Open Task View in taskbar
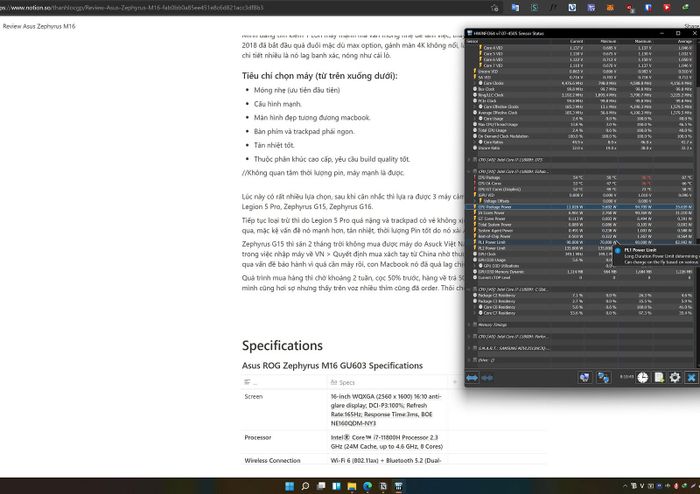The width and height of the screenshot is (700, 494). click(x=321, y=486)
